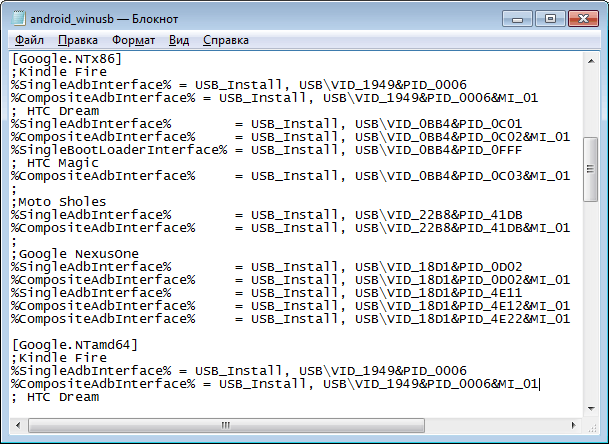This screenshot has width=610, height=446.
Task: Click the line ending with PID_41DB
Action: click(266, 215)
